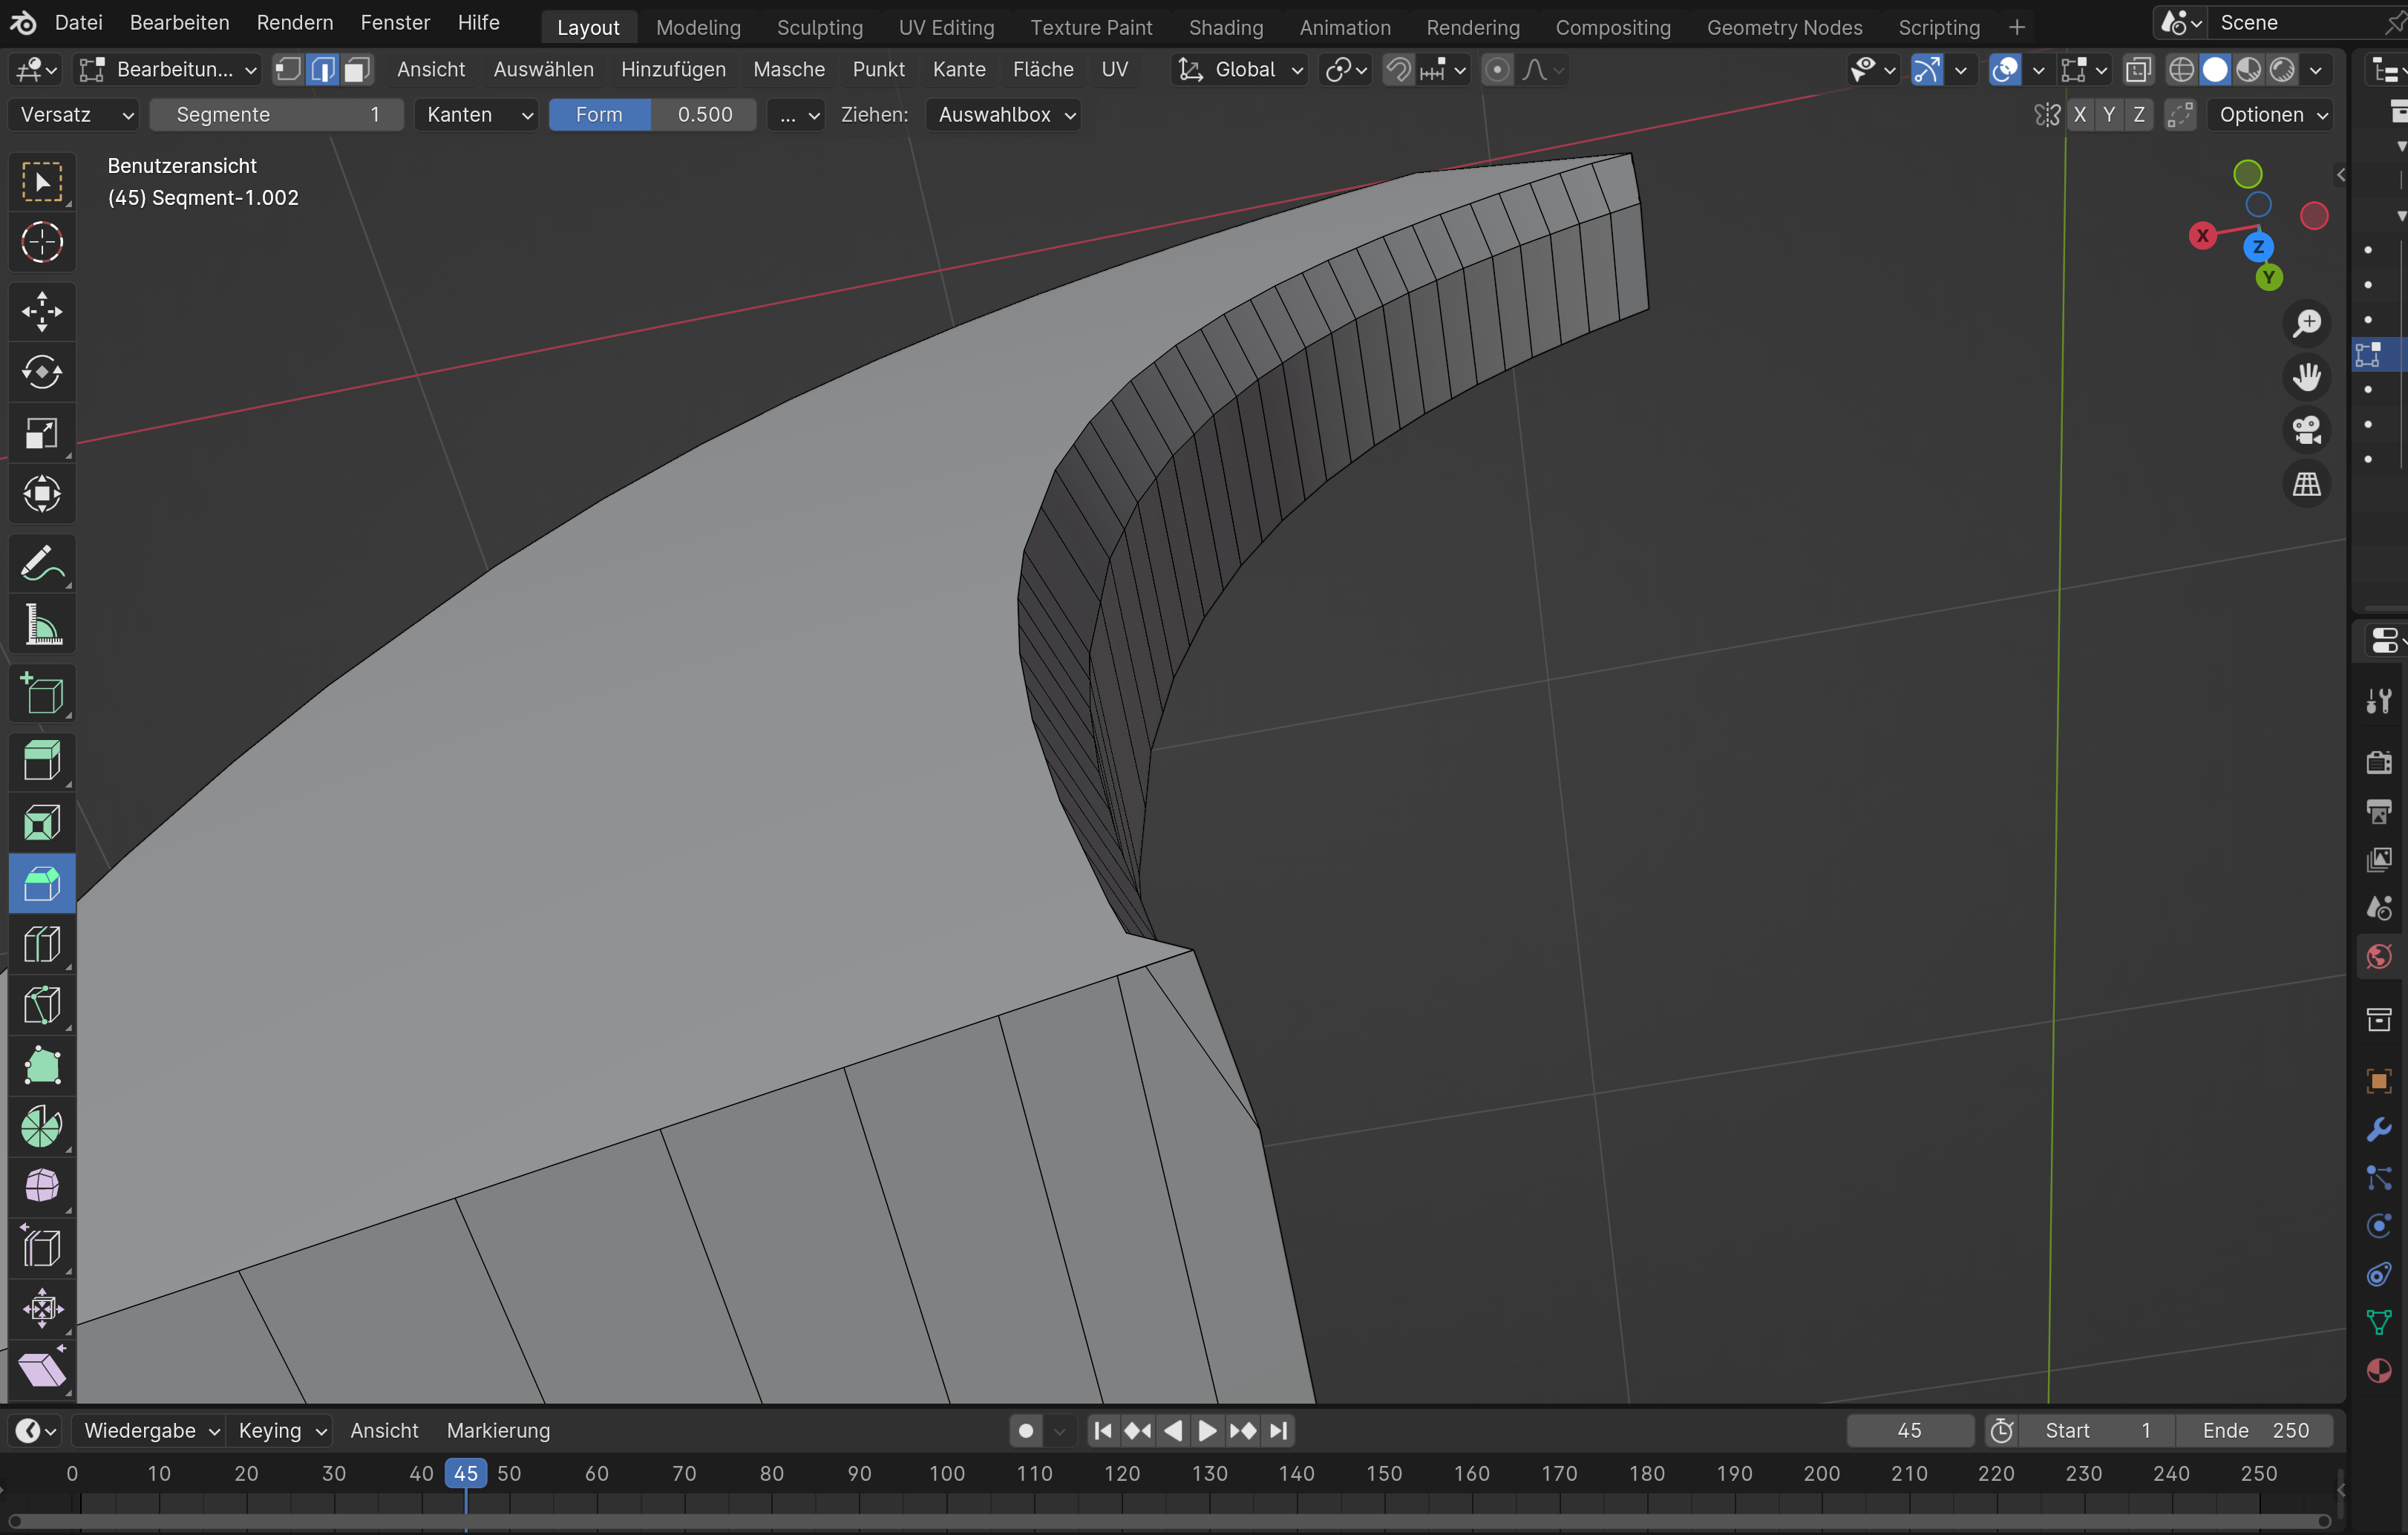Switch to the Sculpting workspace tab
2408x1535 pixels.
[x=819, y=27]
